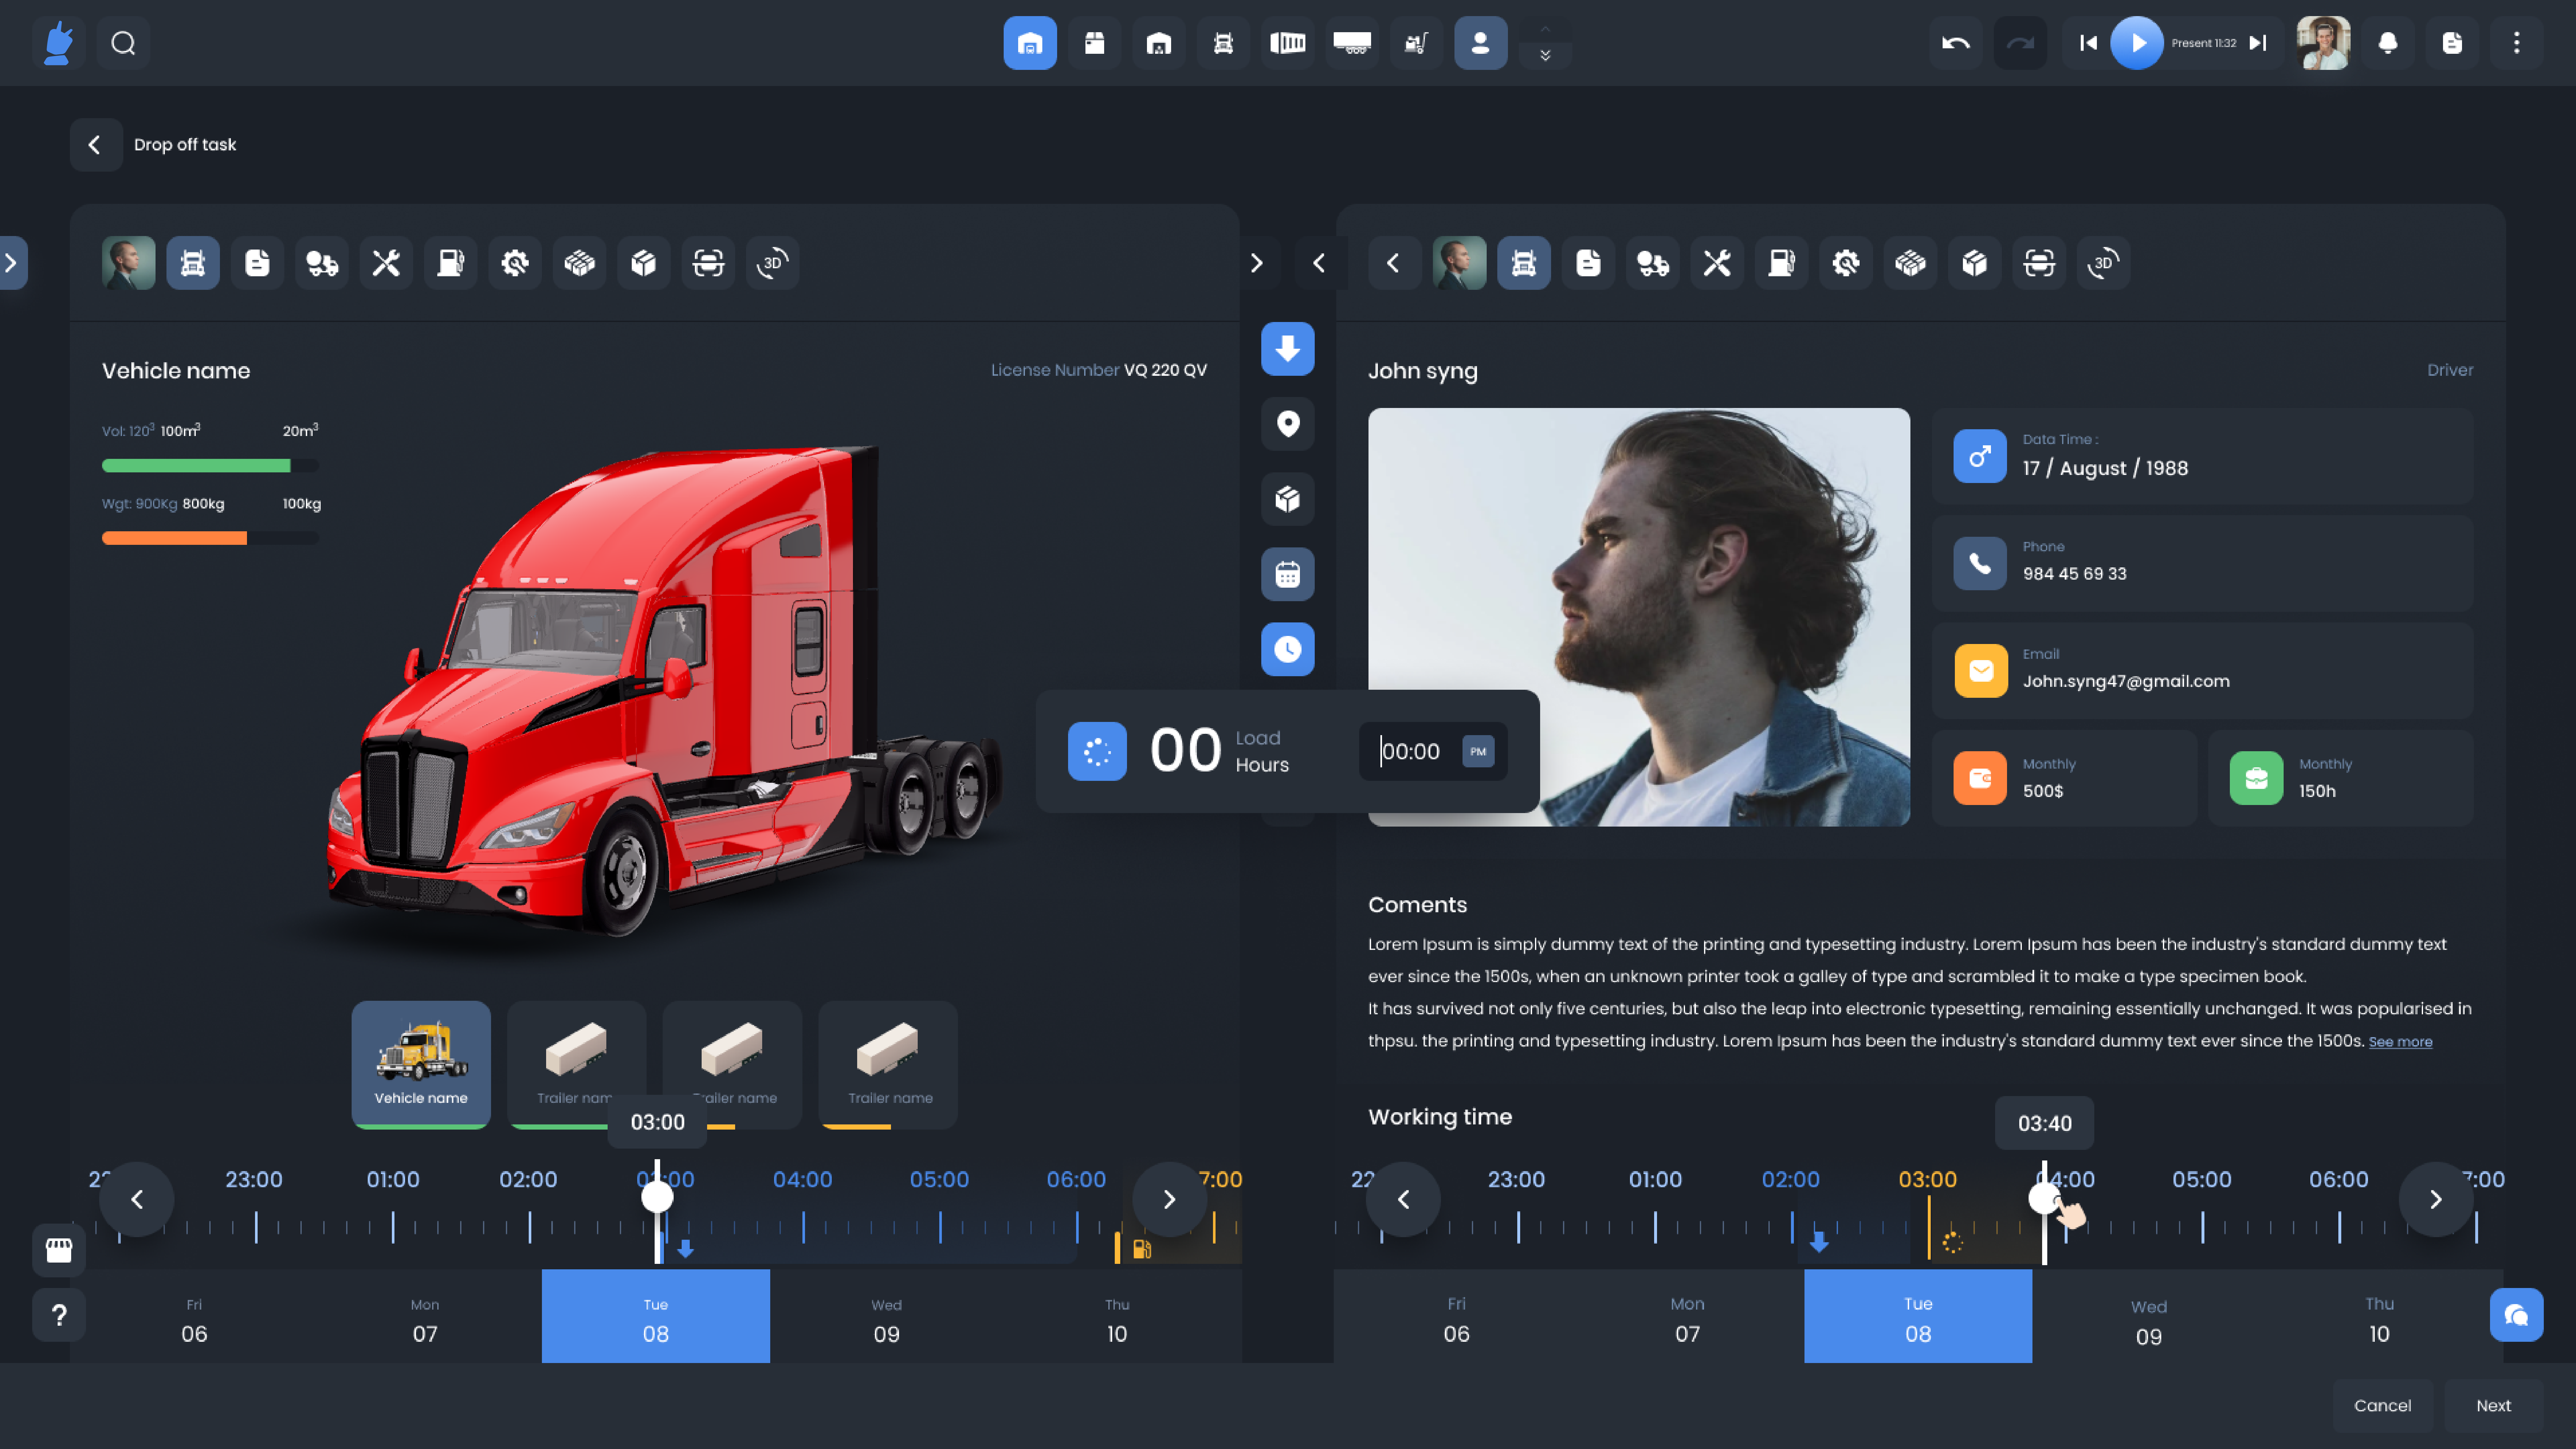This screenshot has height=1449, width=2576.
Task: Toggle the PM indicator in time field
Action: tap(1478, 751)
